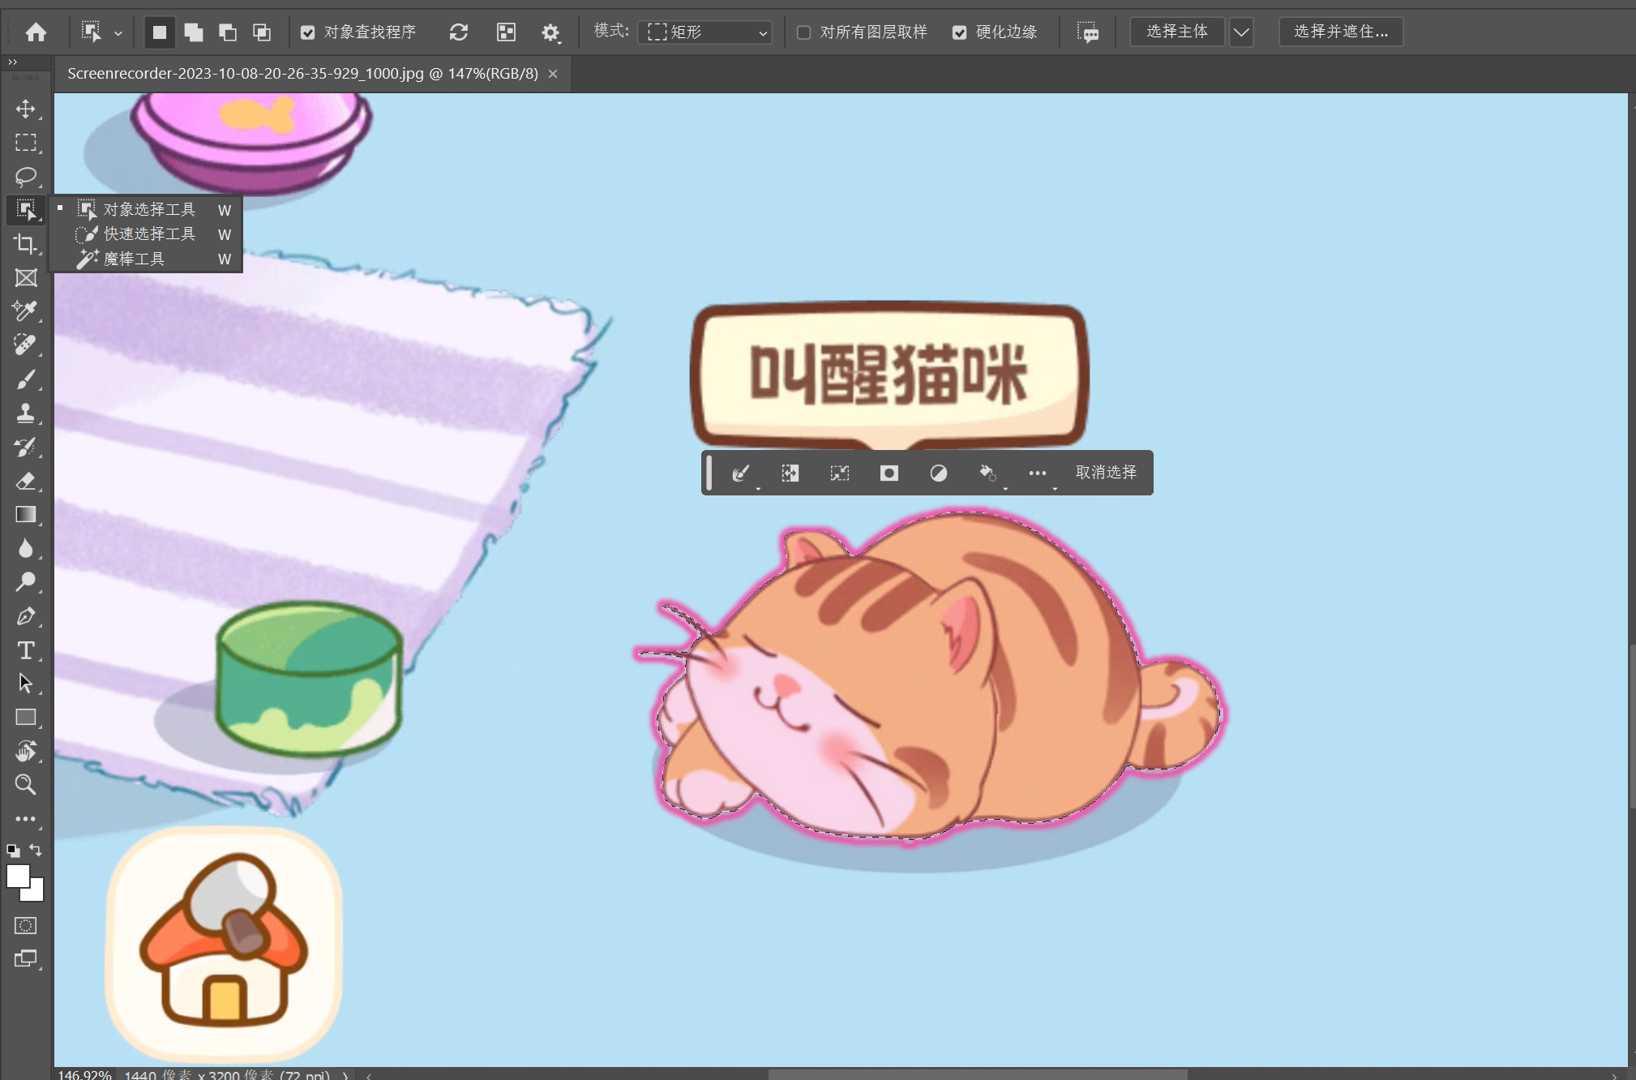Viewport: 1636px width, 1080px height.
Task: Enable 对所有图层取样 checkbox
Action: point(804,32)
